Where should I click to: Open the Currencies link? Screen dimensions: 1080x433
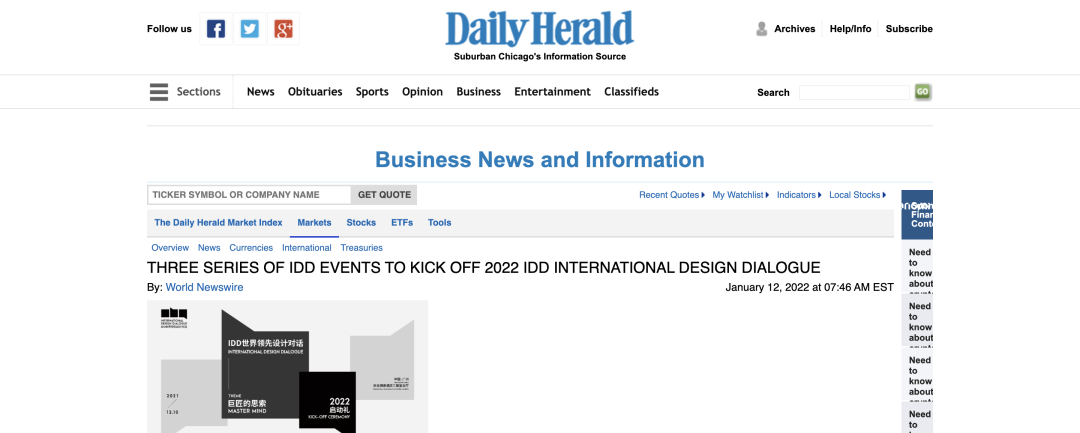251,248
